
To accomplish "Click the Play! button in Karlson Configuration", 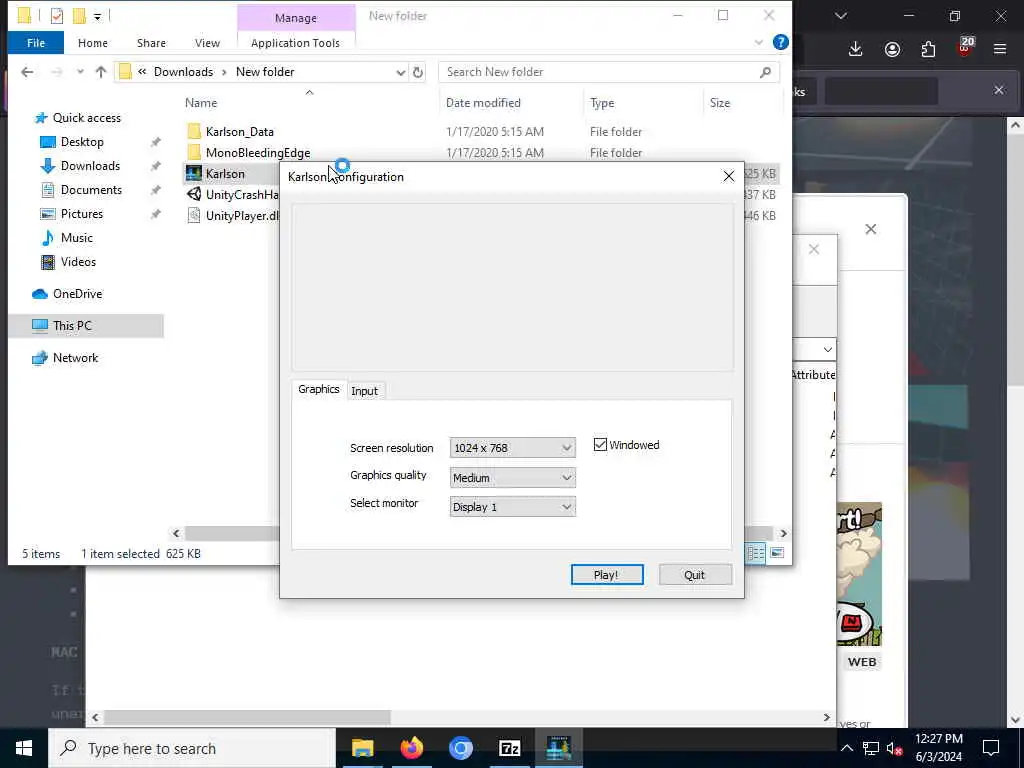I will pyautogui.click(x=607, y=575).
